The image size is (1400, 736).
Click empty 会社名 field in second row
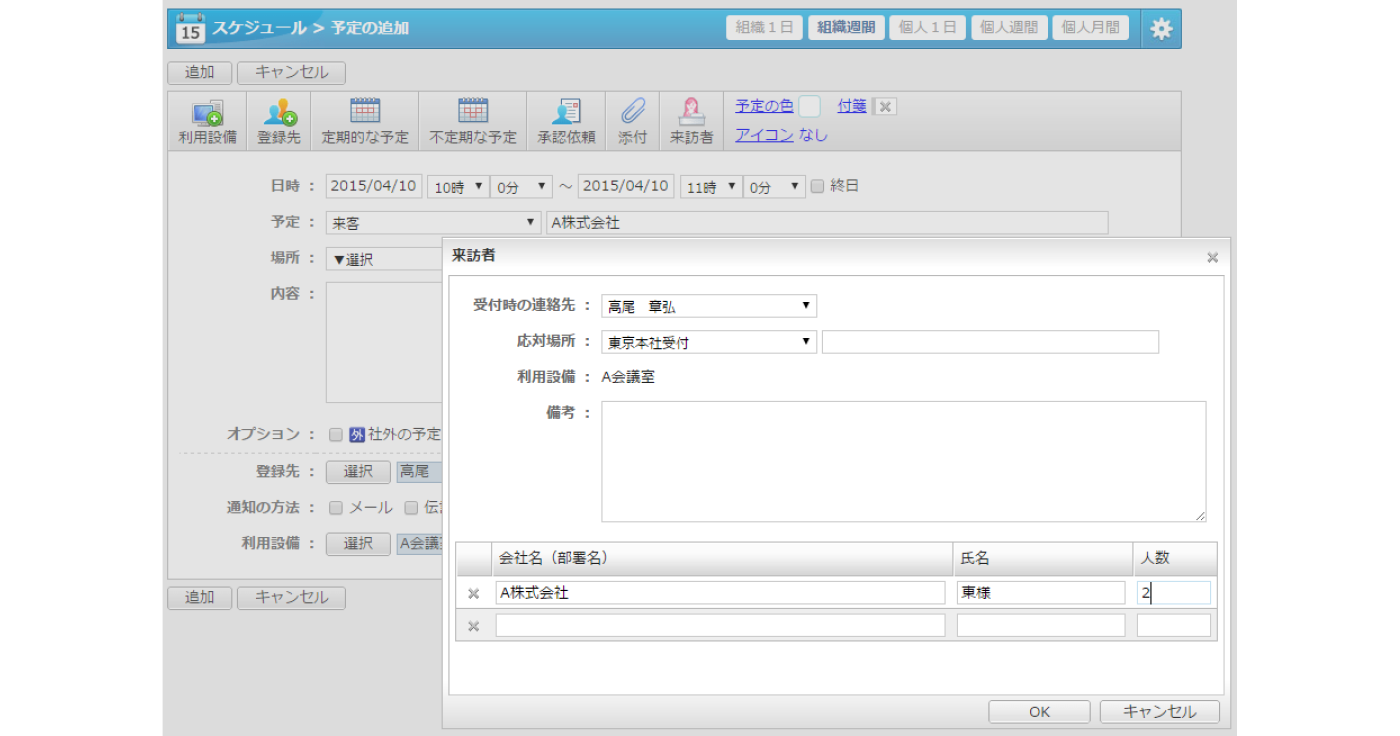720,625
